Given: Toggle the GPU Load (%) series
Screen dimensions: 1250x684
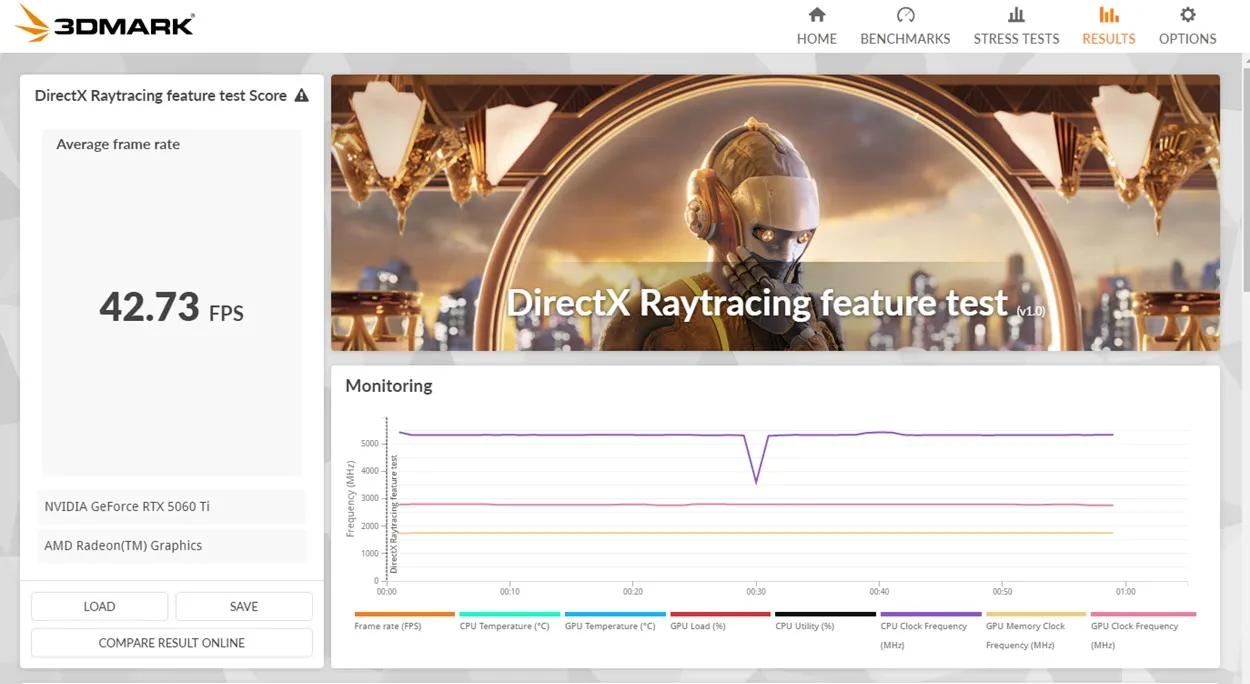Looking at the screenshot, I should pyautogui.click(x=719, y=614).
